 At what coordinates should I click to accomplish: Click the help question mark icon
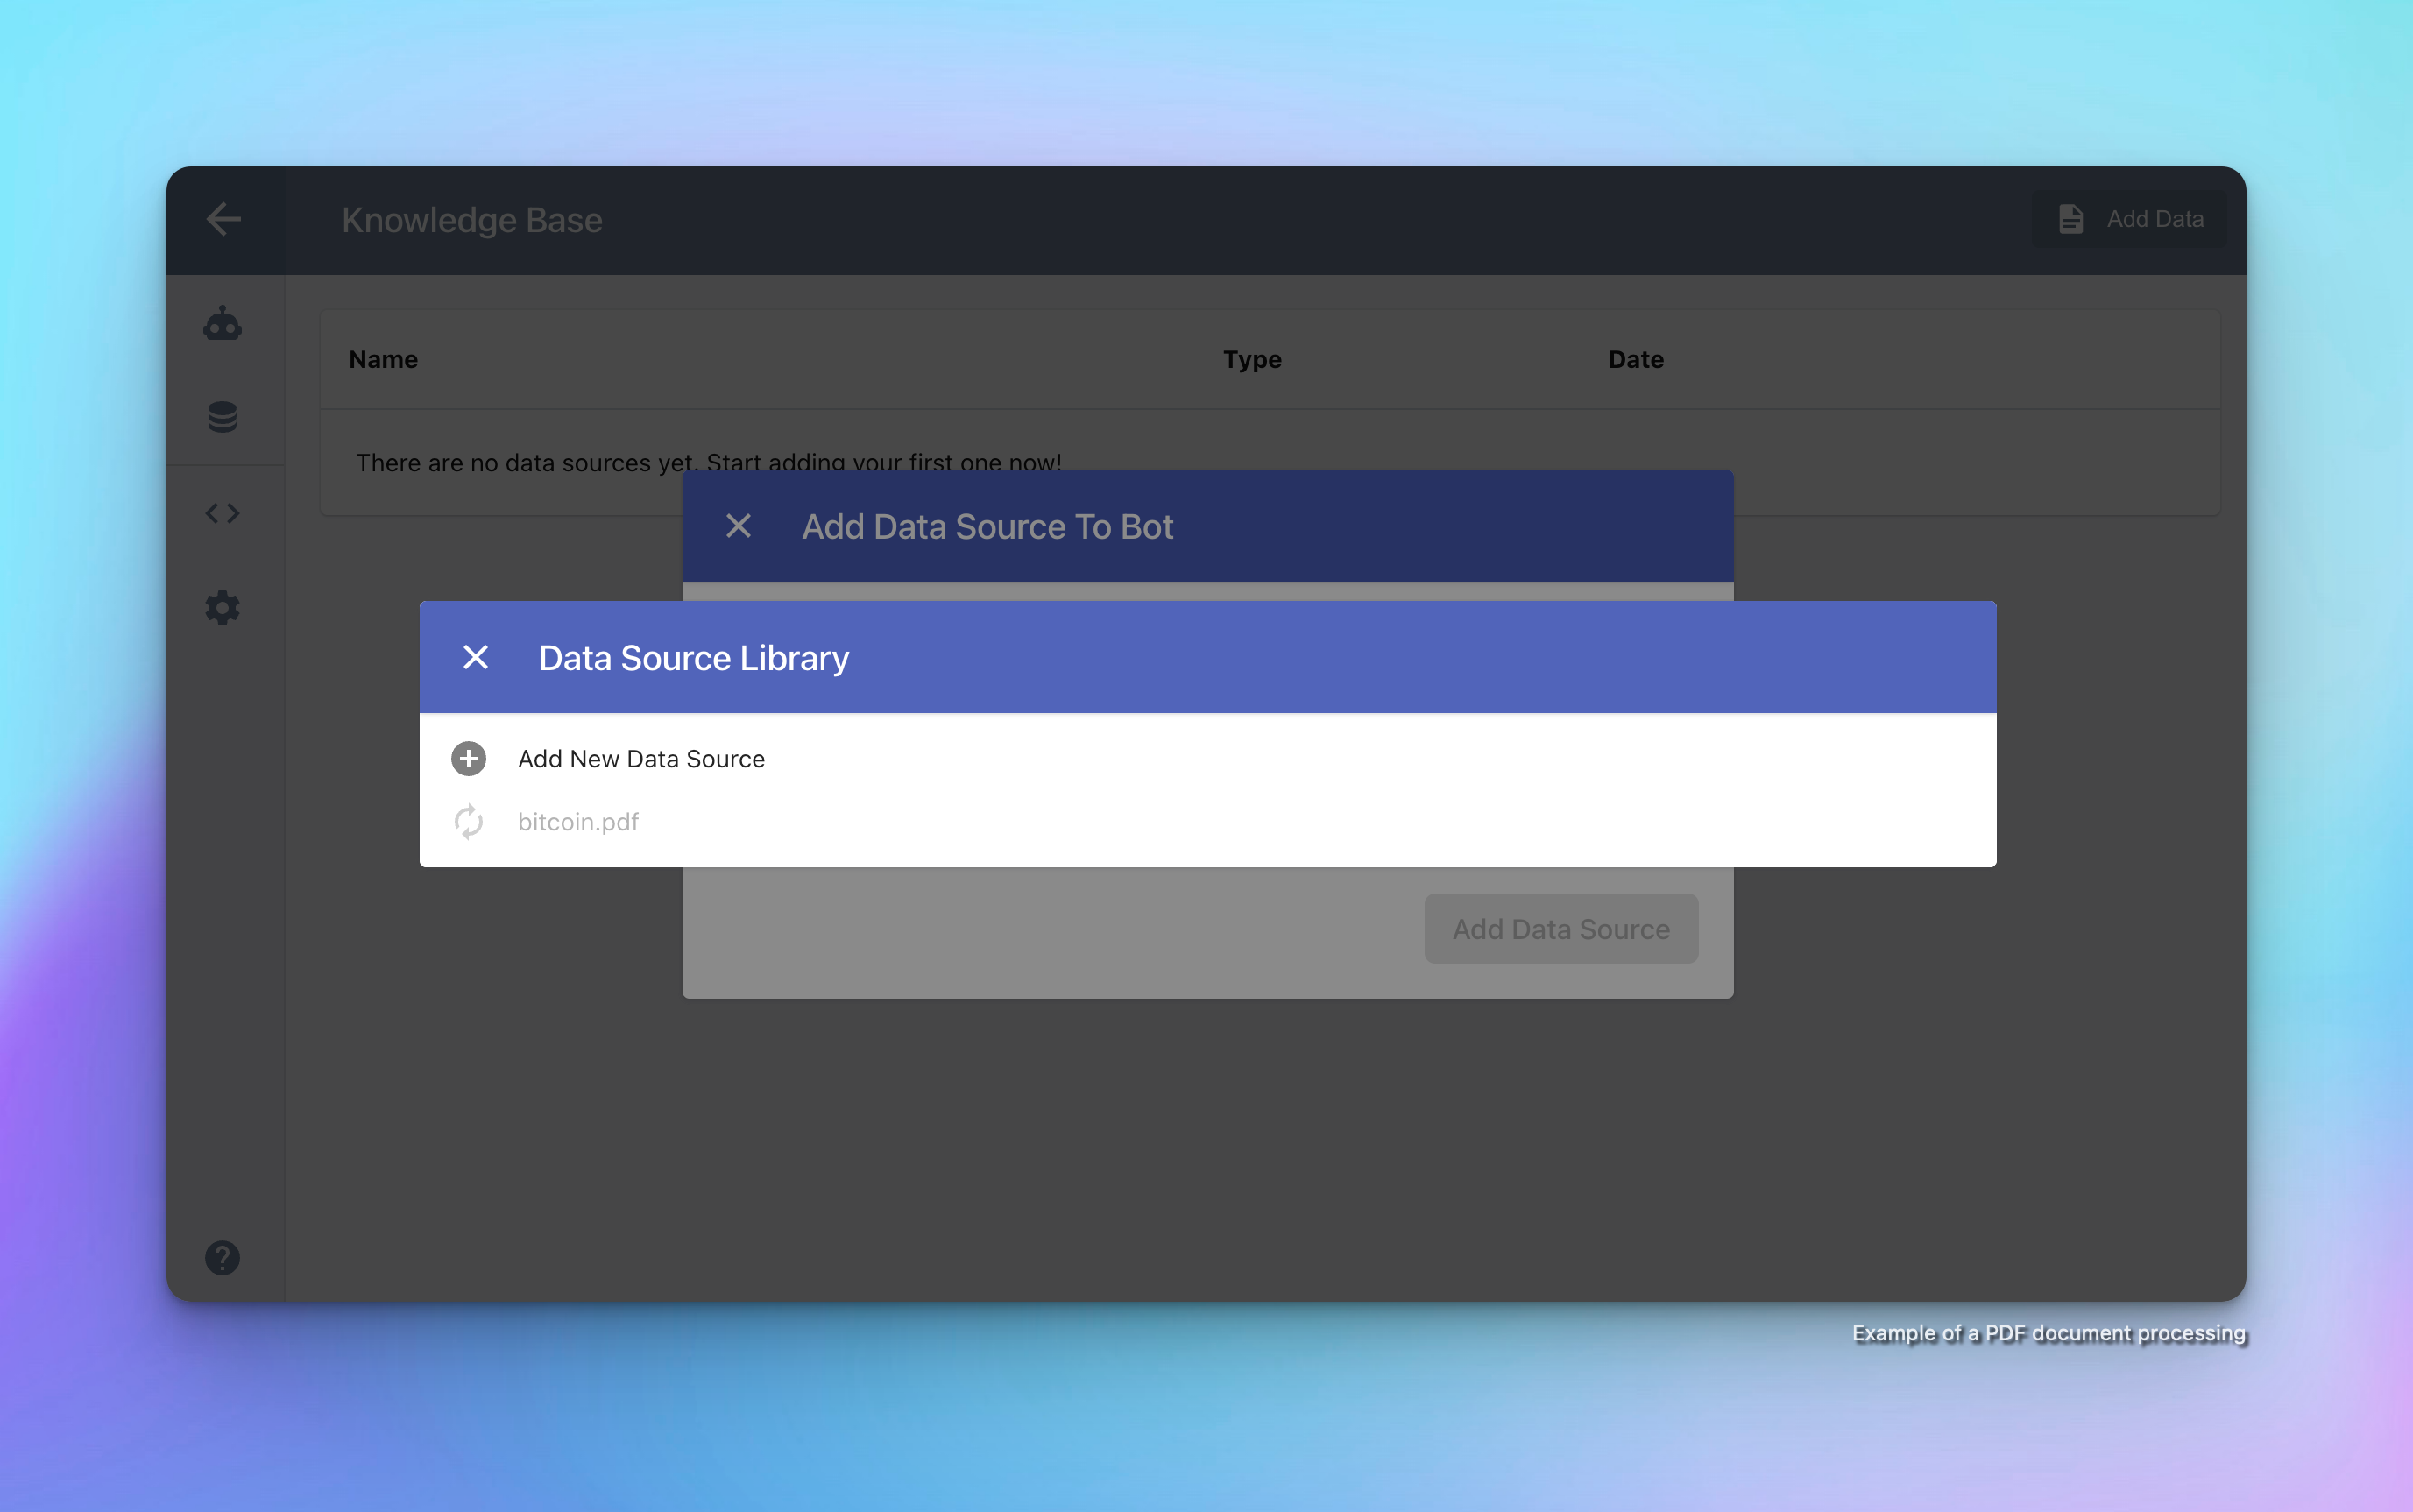[x=223, y=1258]
